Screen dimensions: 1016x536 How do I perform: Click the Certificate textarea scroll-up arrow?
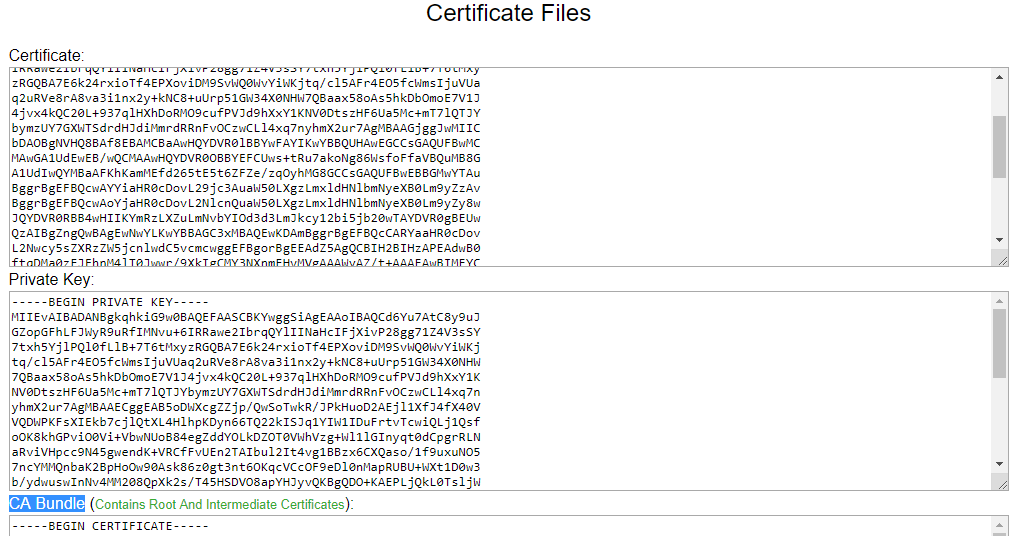coord(999,77)
